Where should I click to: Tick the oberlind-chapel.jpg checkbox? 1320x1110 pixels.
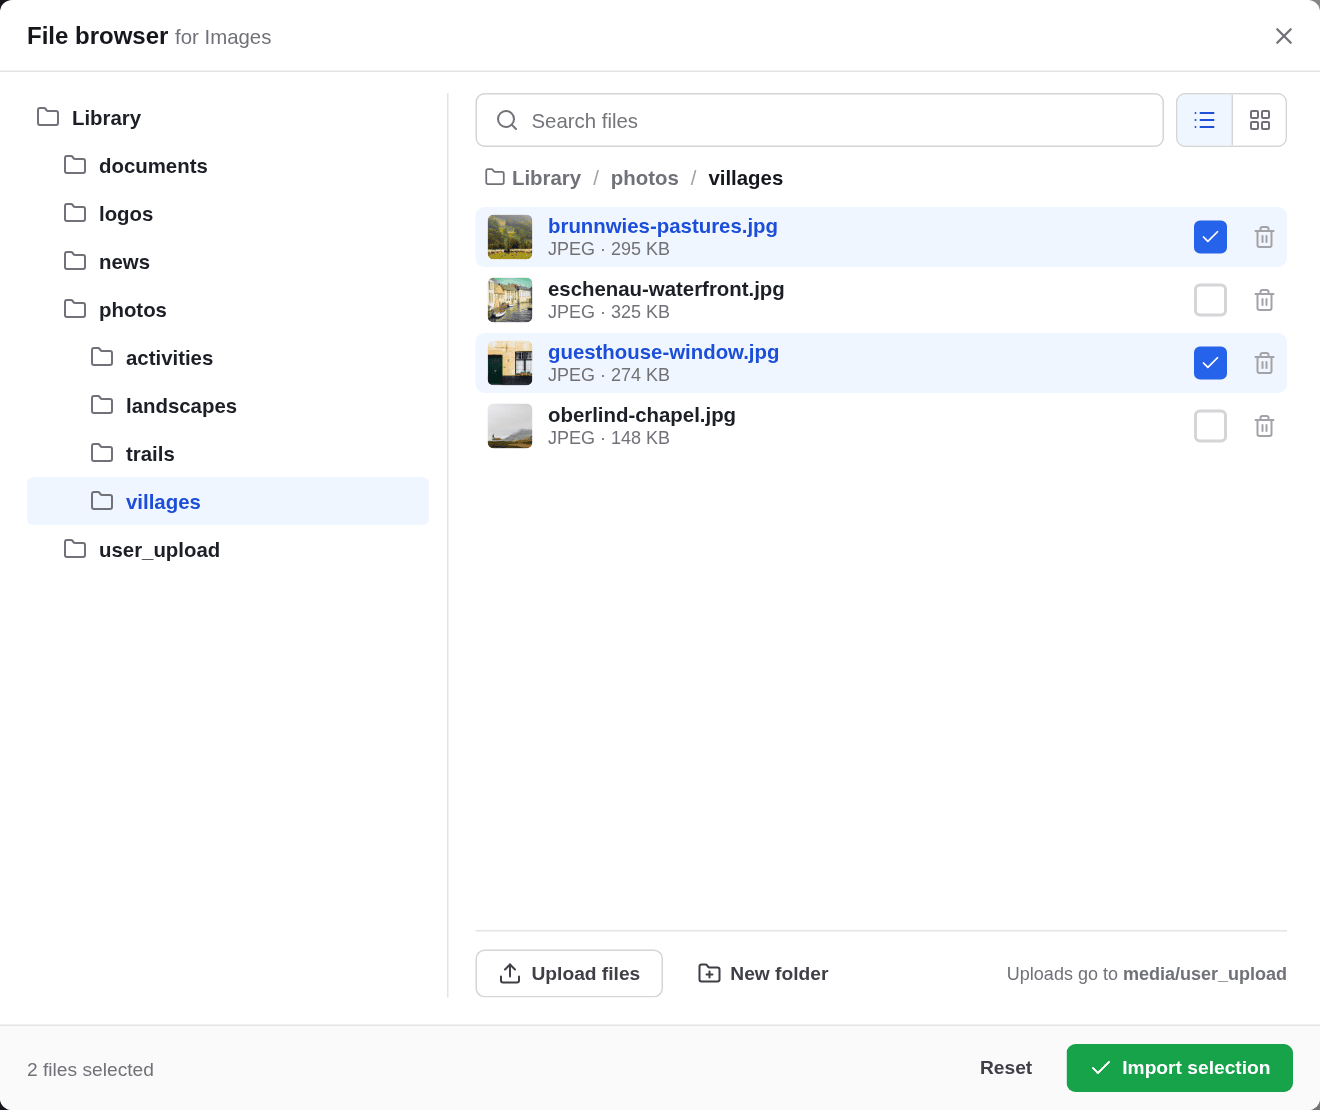point(1210,426)
